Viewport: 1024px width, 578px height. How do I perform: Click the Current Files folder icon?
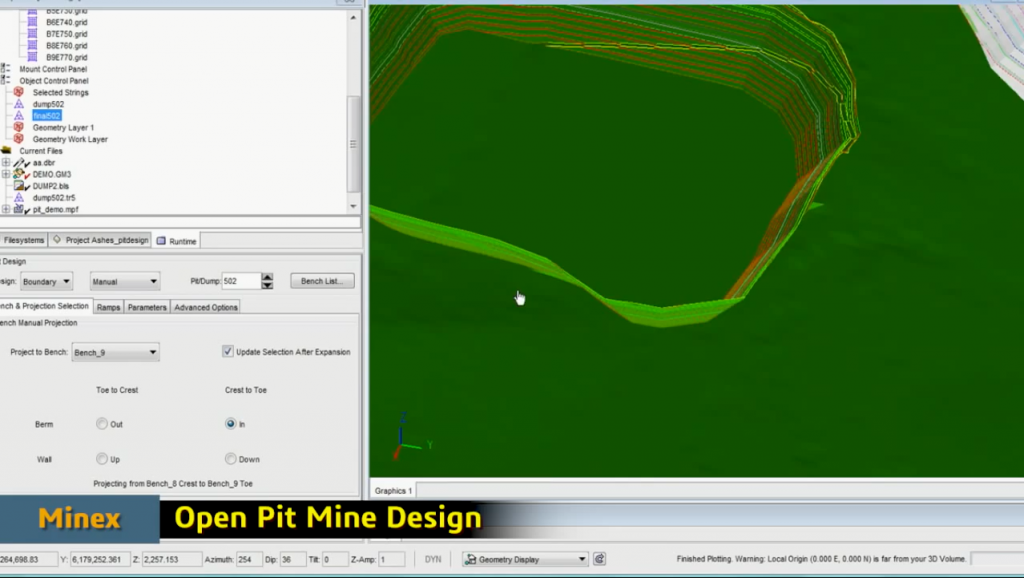tap(7, 151)
